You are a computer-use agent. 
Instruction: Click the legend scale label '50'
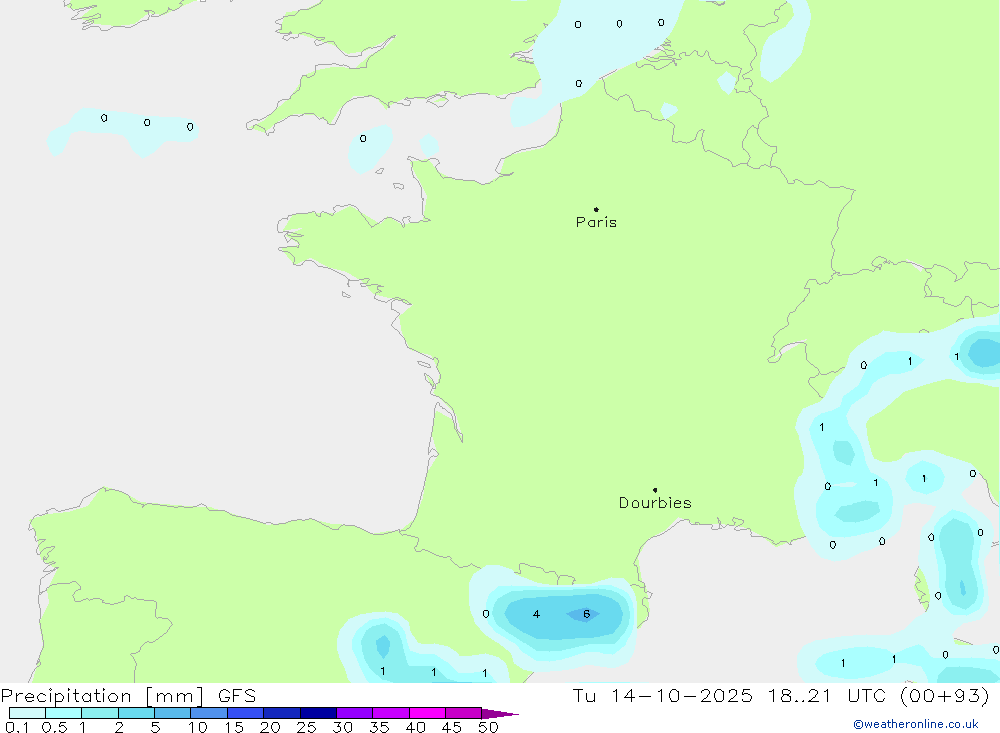click(488, 727)
